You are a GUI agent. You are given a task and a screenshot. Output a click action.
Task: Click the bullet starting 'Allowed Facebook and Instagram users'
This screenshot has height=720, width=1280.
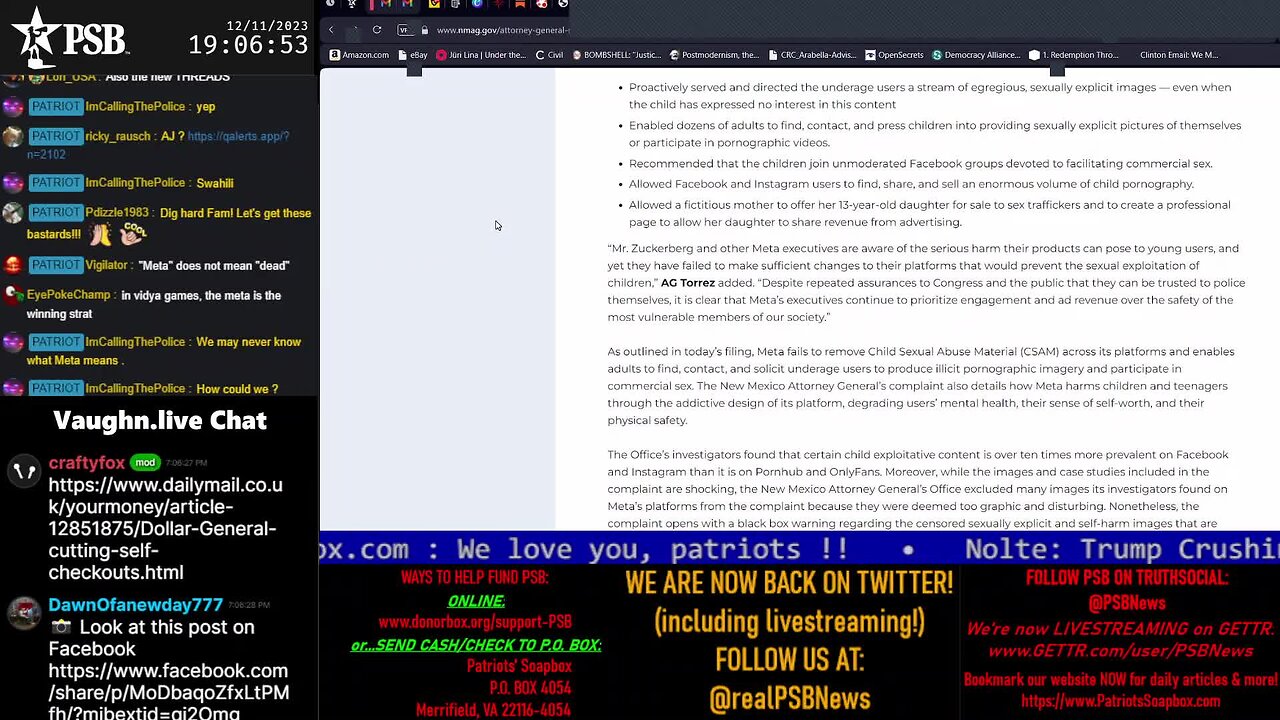911,184
